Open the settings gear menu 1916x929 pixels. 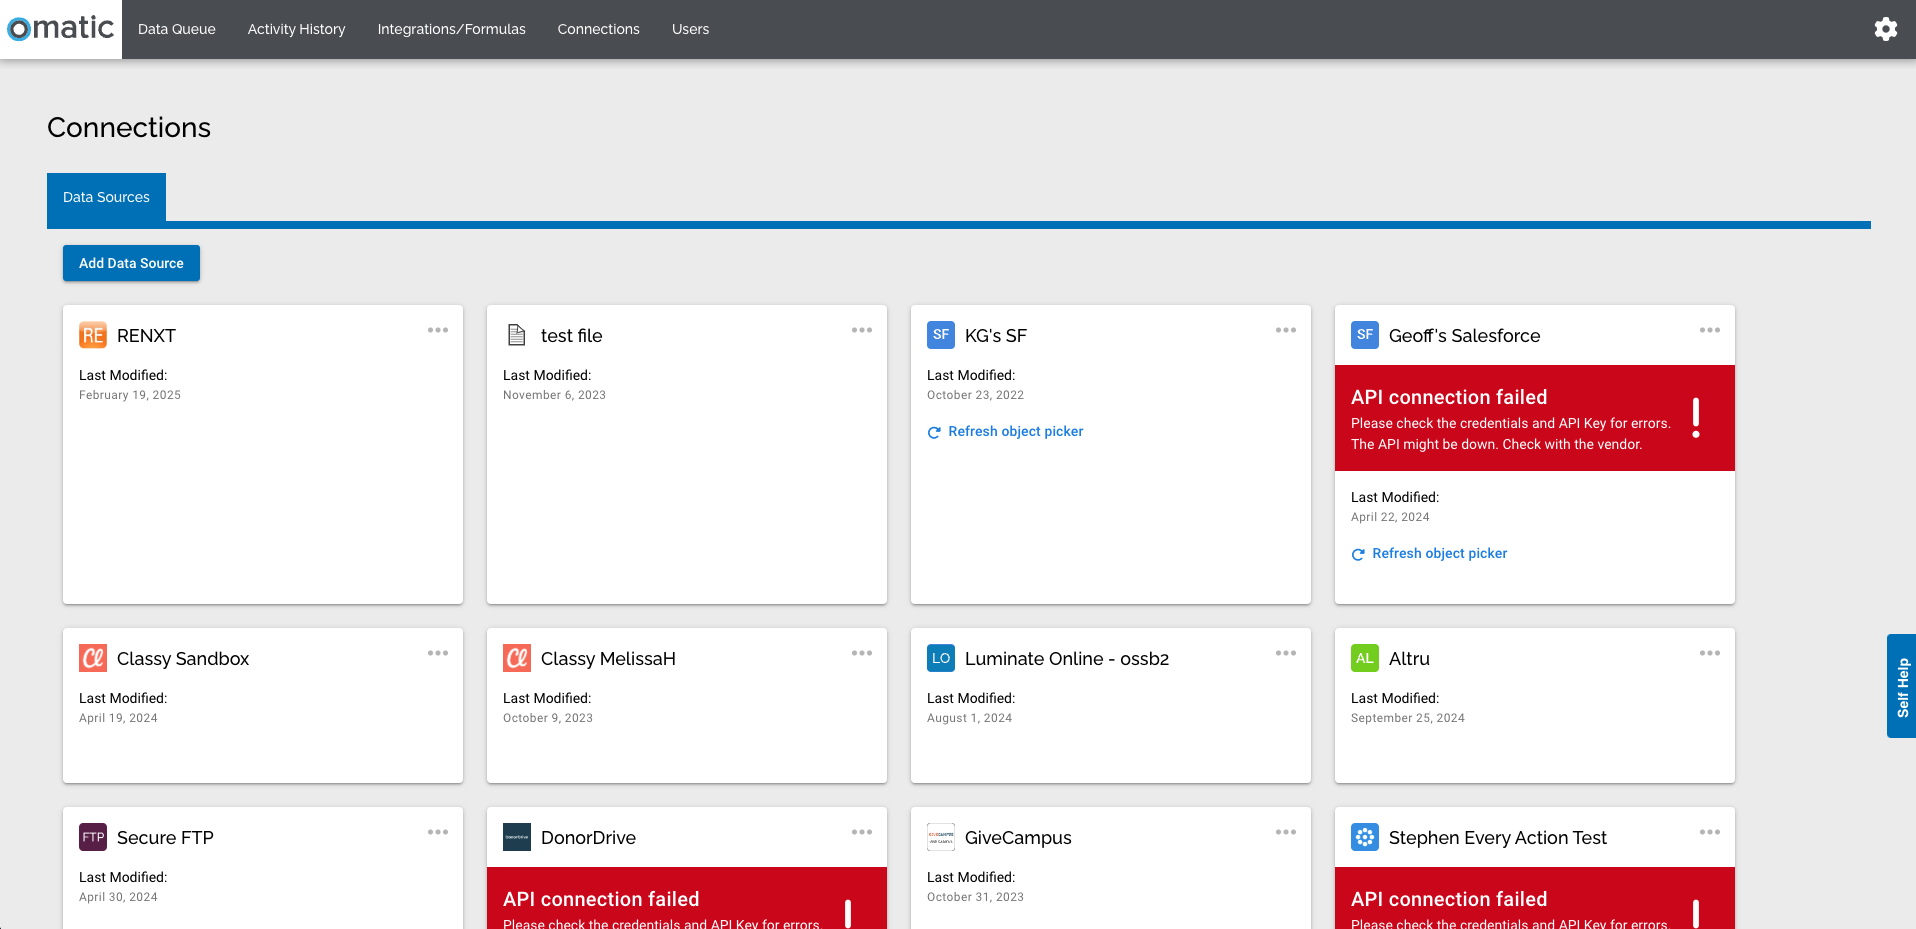click(1885, 29)
